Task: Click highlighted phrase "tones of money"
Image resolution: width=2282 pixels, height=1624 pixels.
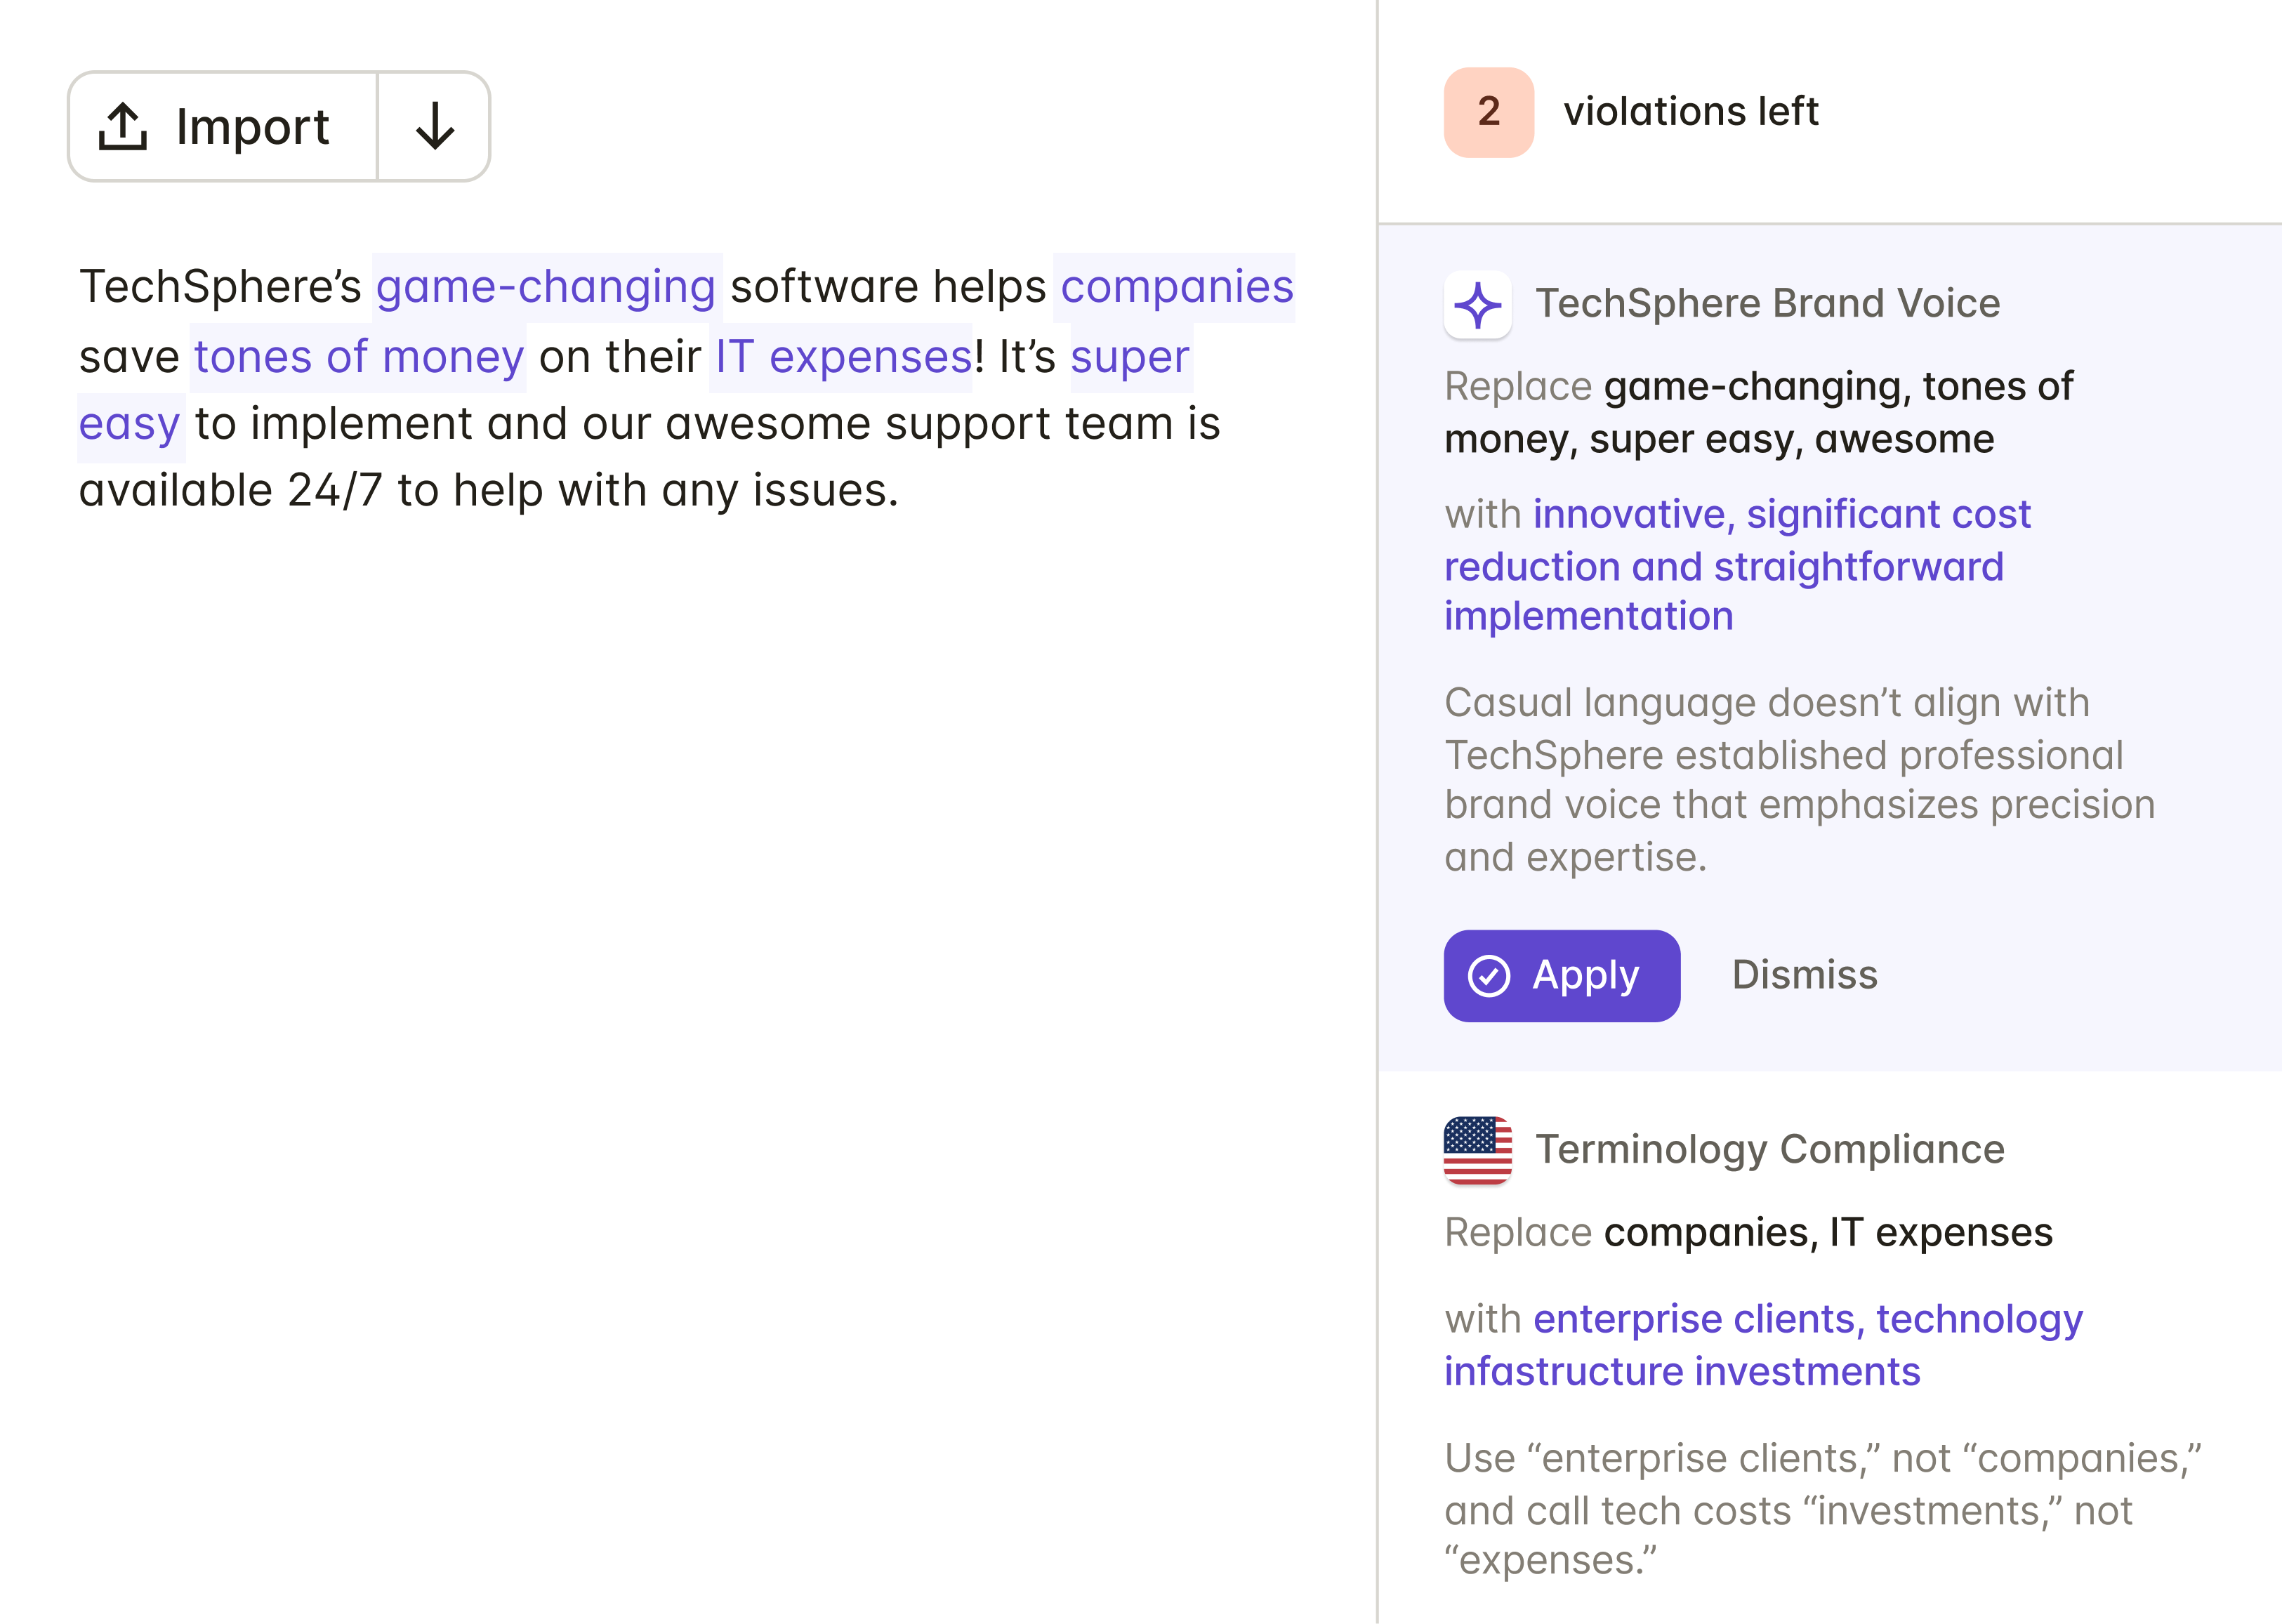Action: (x=358, y=358)
